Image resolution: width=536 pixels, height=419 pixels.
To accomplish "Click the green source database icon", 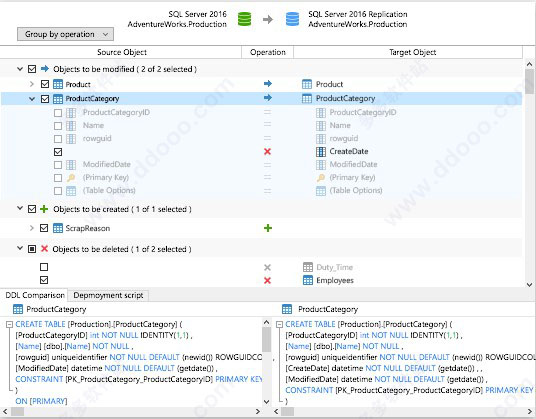I will (x=244, y=19).
